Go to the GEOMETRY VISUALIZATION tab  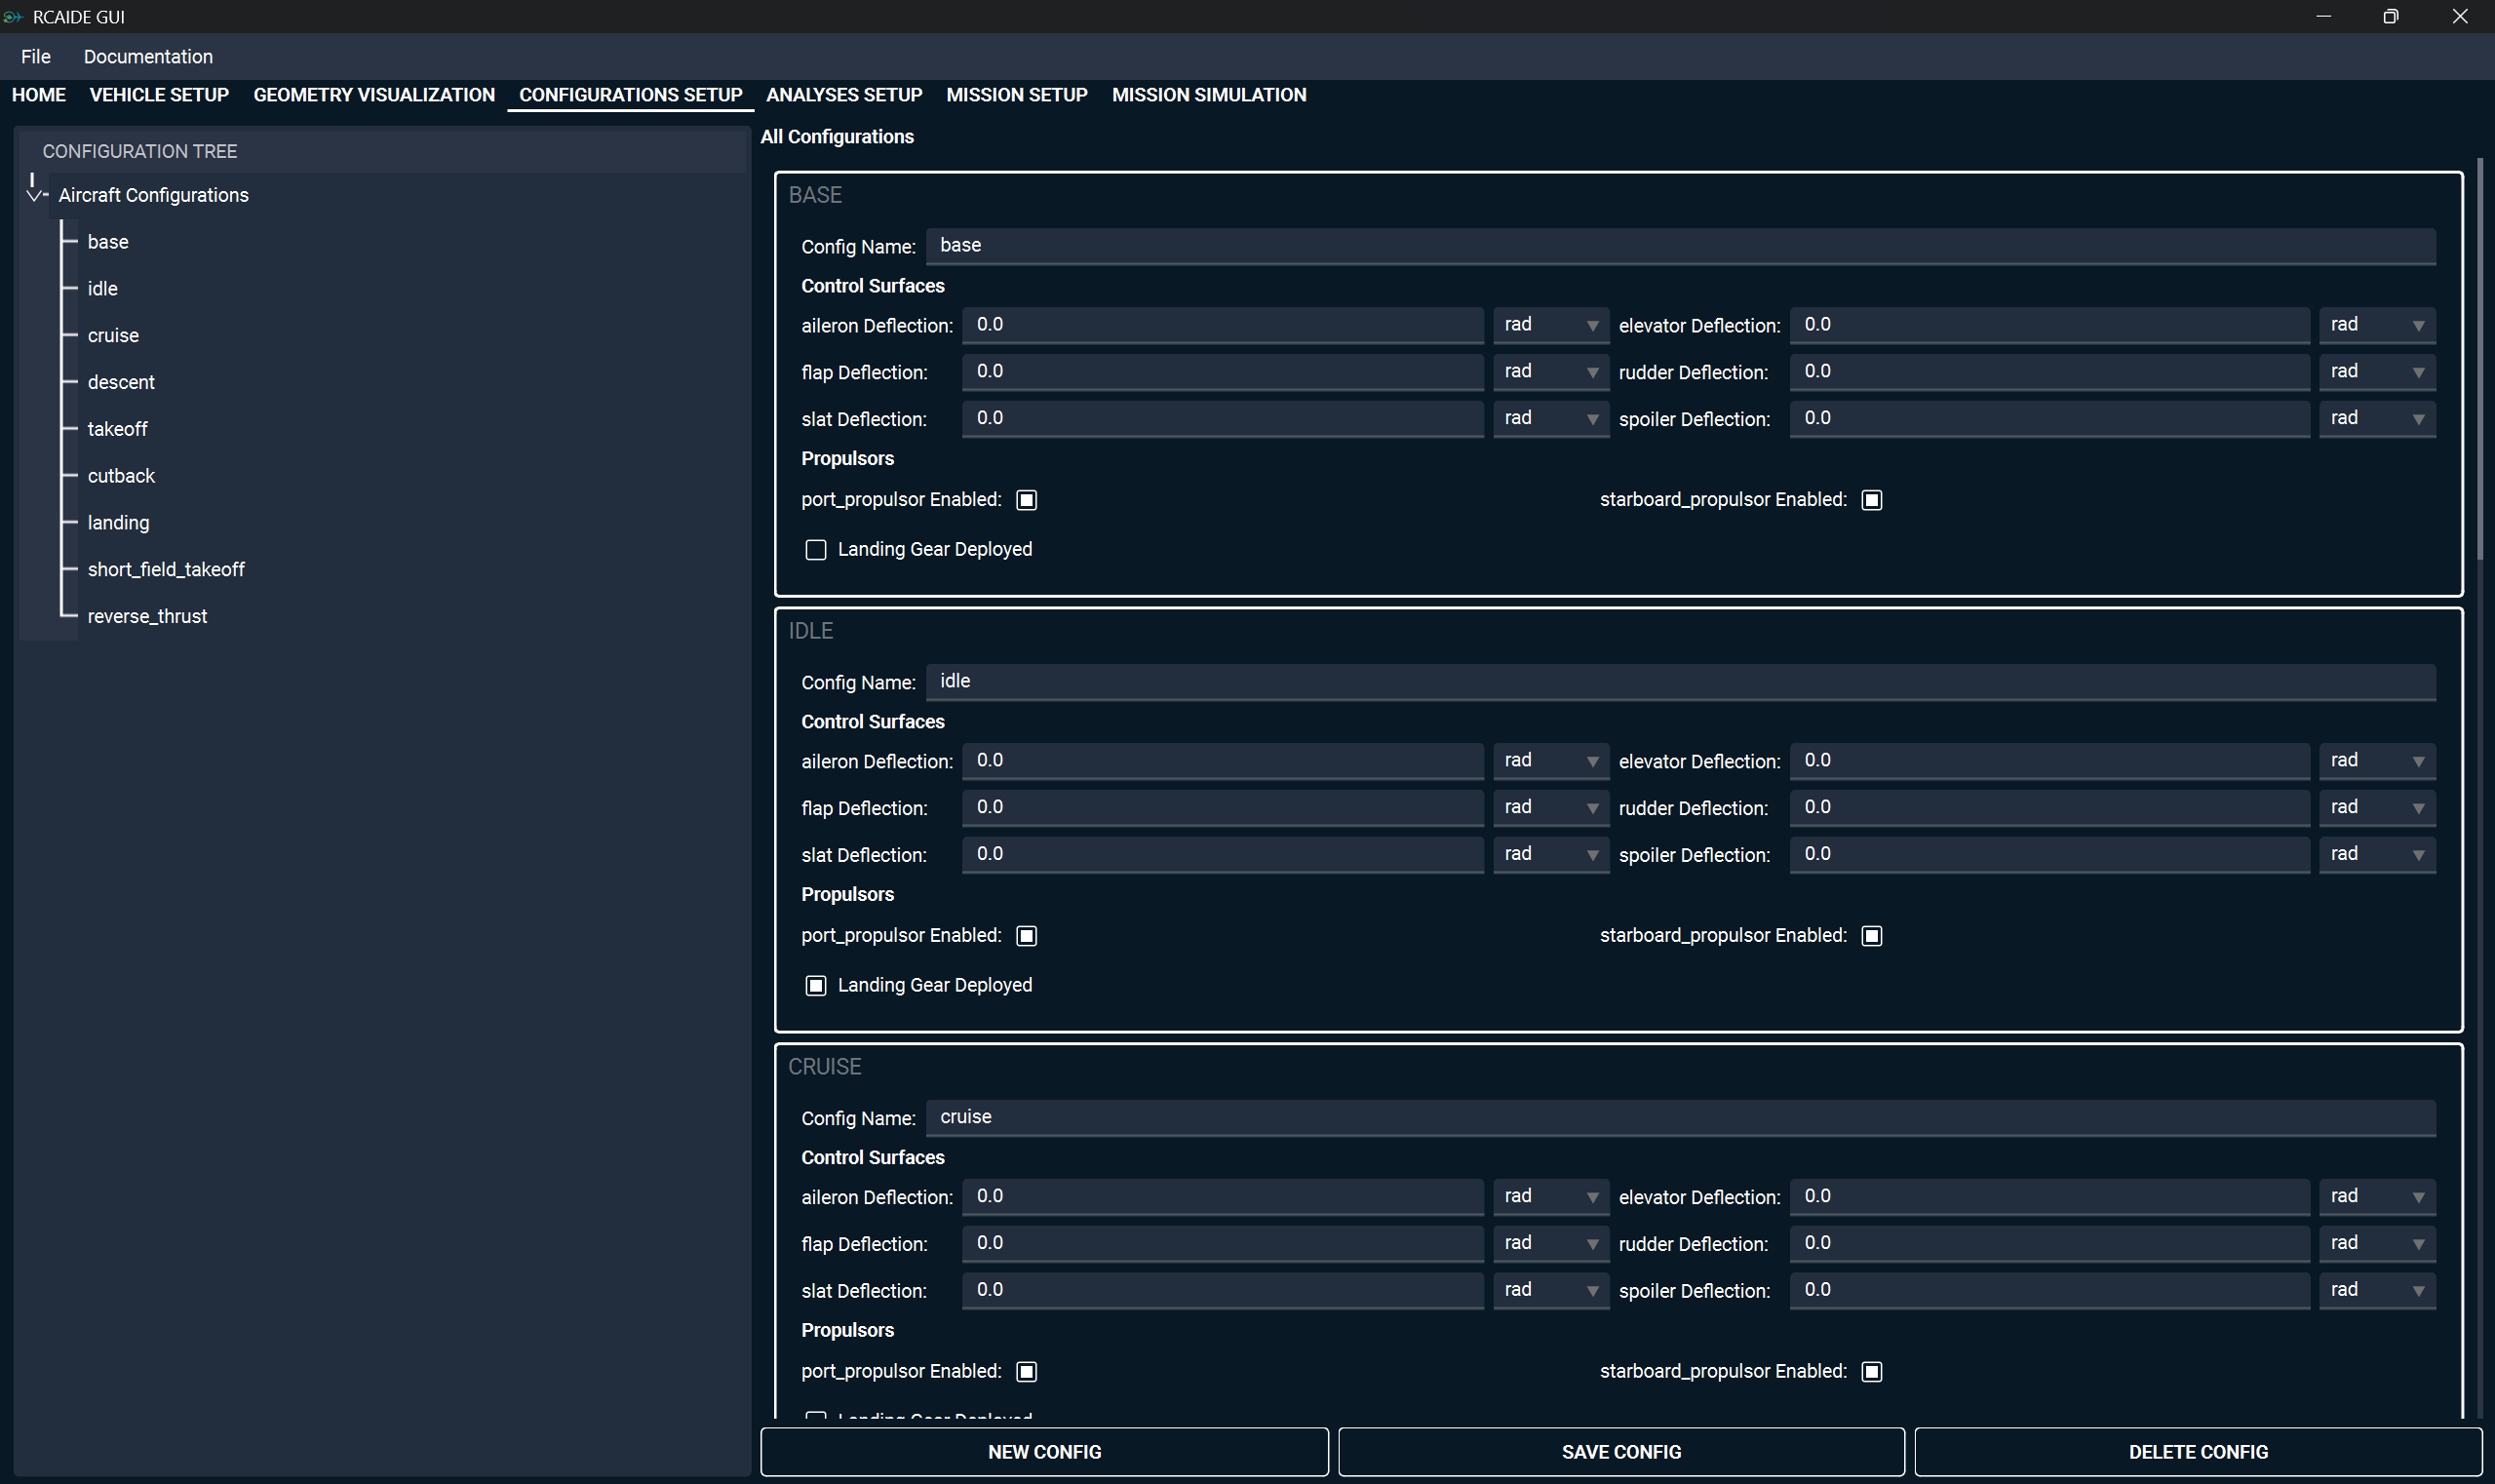374,95
